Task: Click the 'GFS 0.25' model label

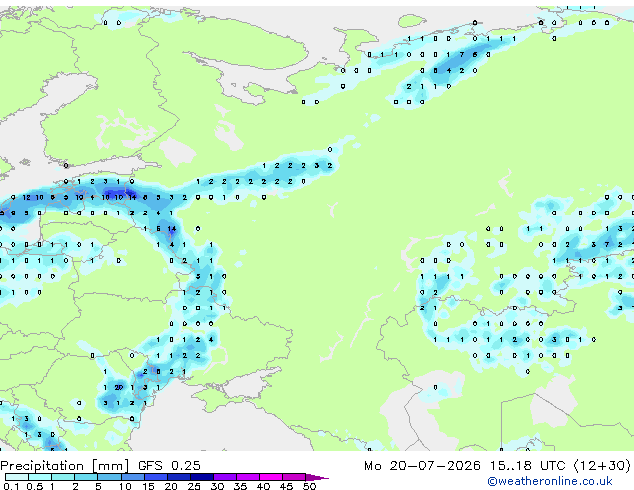Action: pyautogui.click(x=169, y=466)
